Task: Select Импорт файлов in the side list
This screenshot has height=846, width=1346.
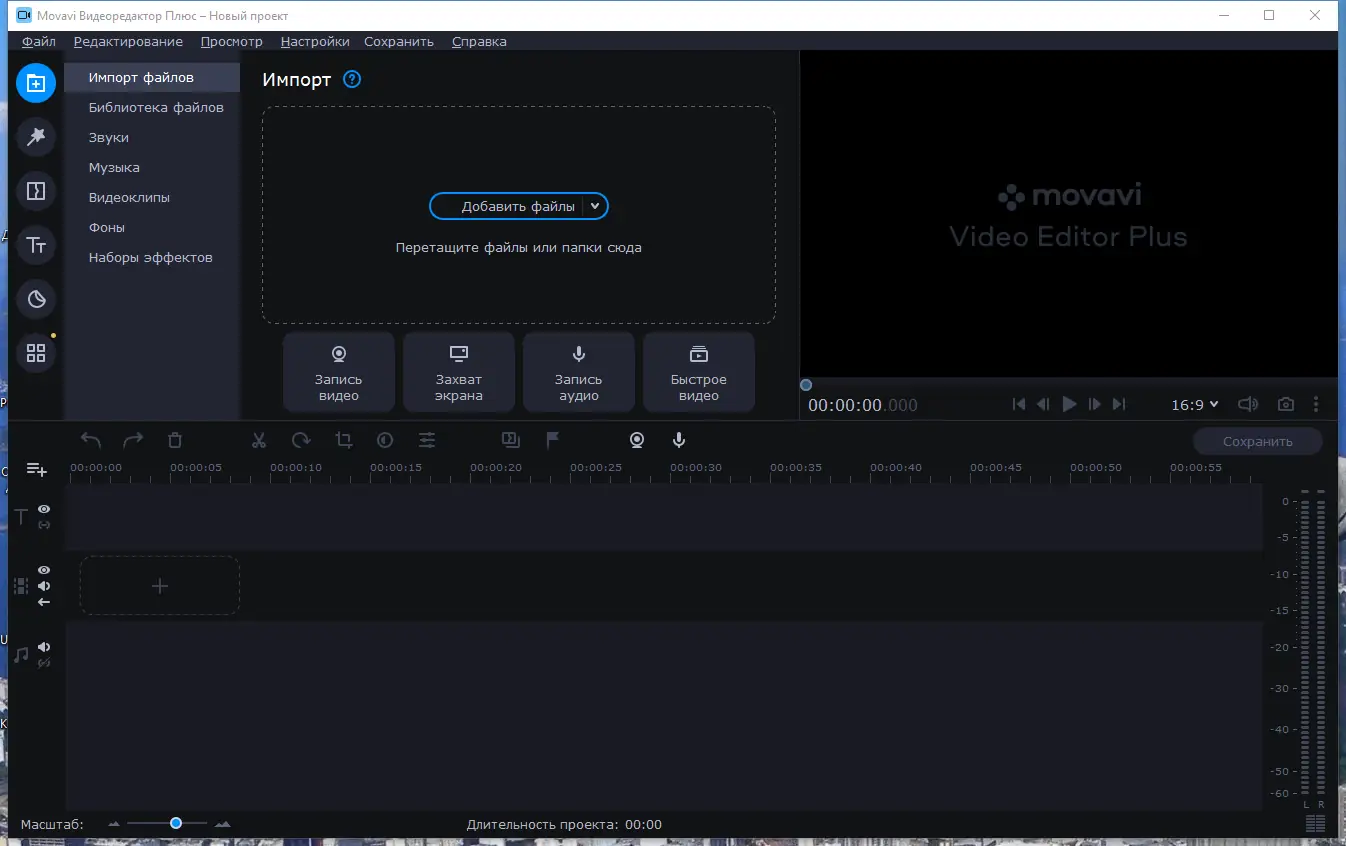Action: (152, 77)
